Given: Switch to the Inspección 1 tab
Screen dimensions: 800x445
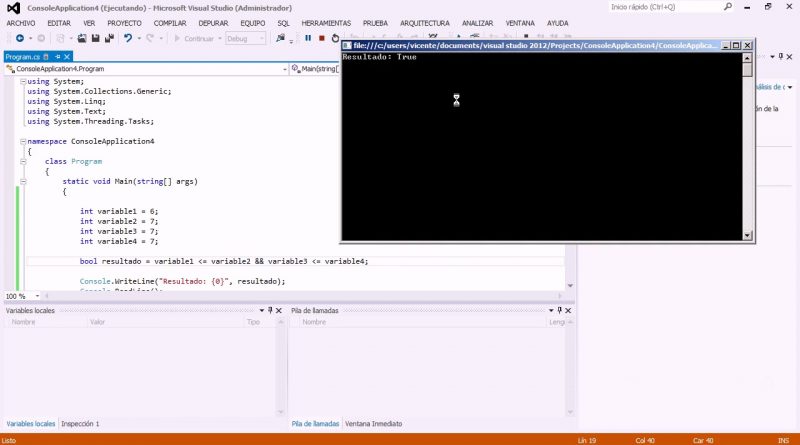Looking at the screenshot, I should (x=80, y=424).
